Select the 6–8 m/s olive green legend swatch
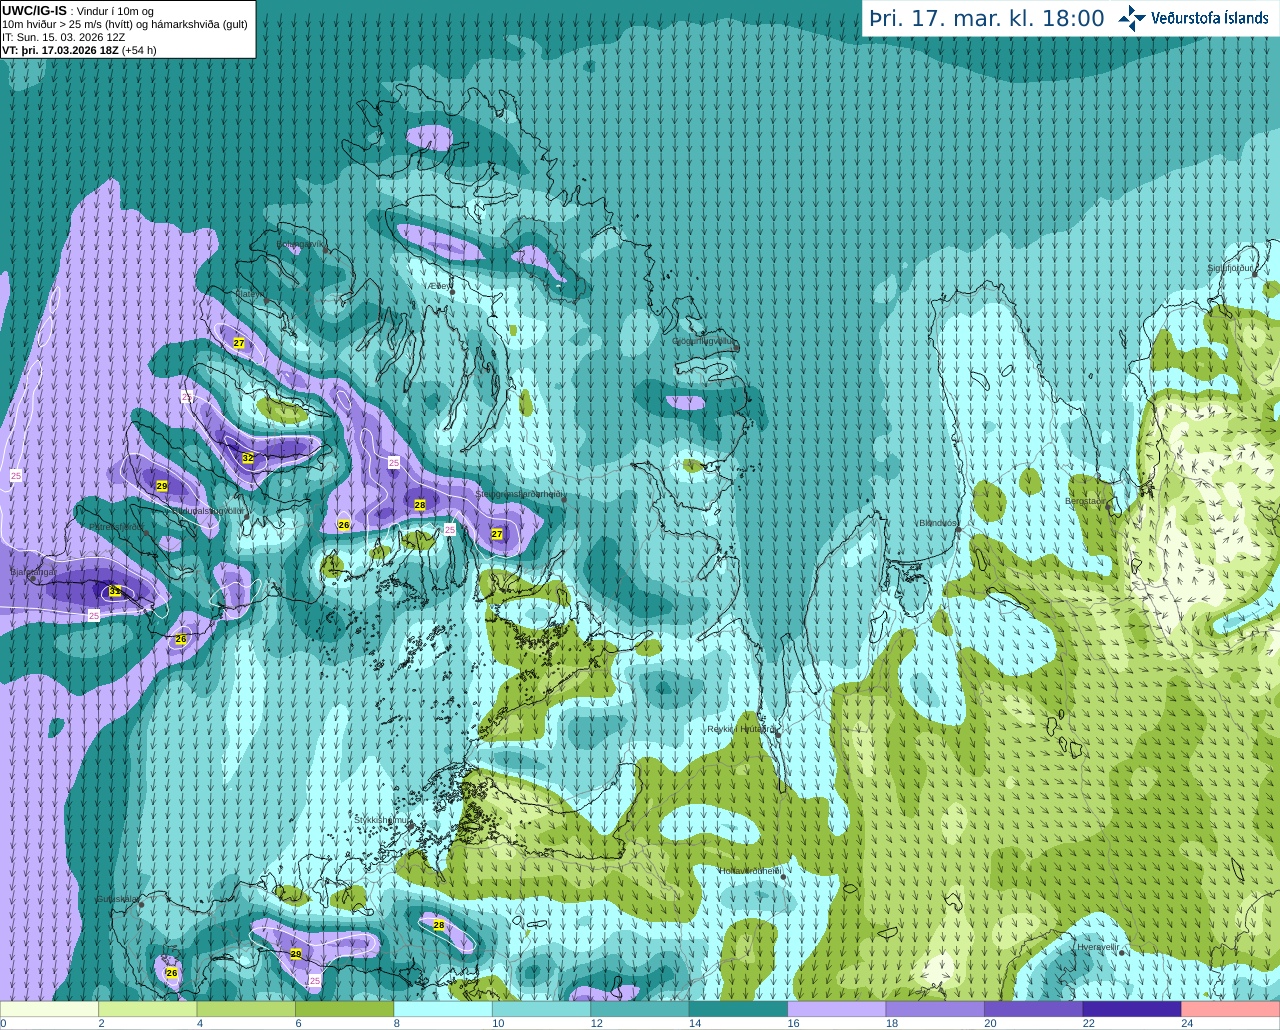This screenshot has width=1280, height=1030. [x=345, y=1009]
